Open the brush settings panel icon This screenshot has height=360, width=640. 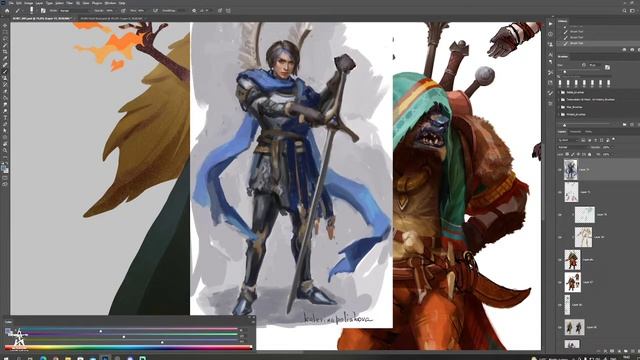tap(43, 11)
